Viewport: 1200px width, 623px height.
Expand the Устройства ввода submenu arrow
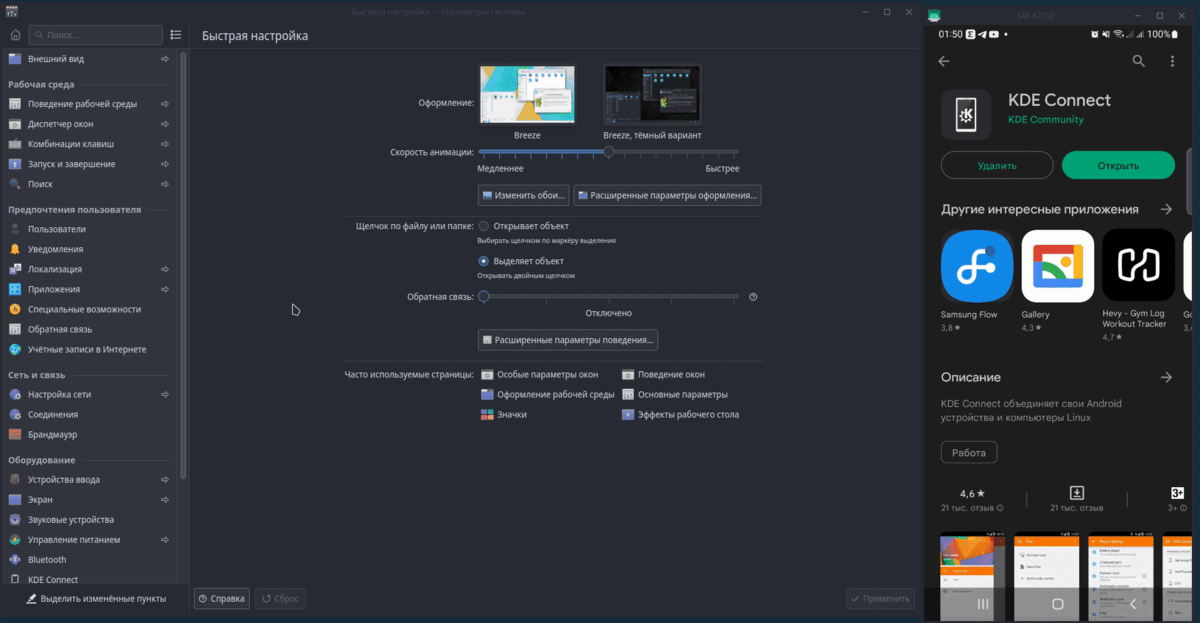coord(165,479)
